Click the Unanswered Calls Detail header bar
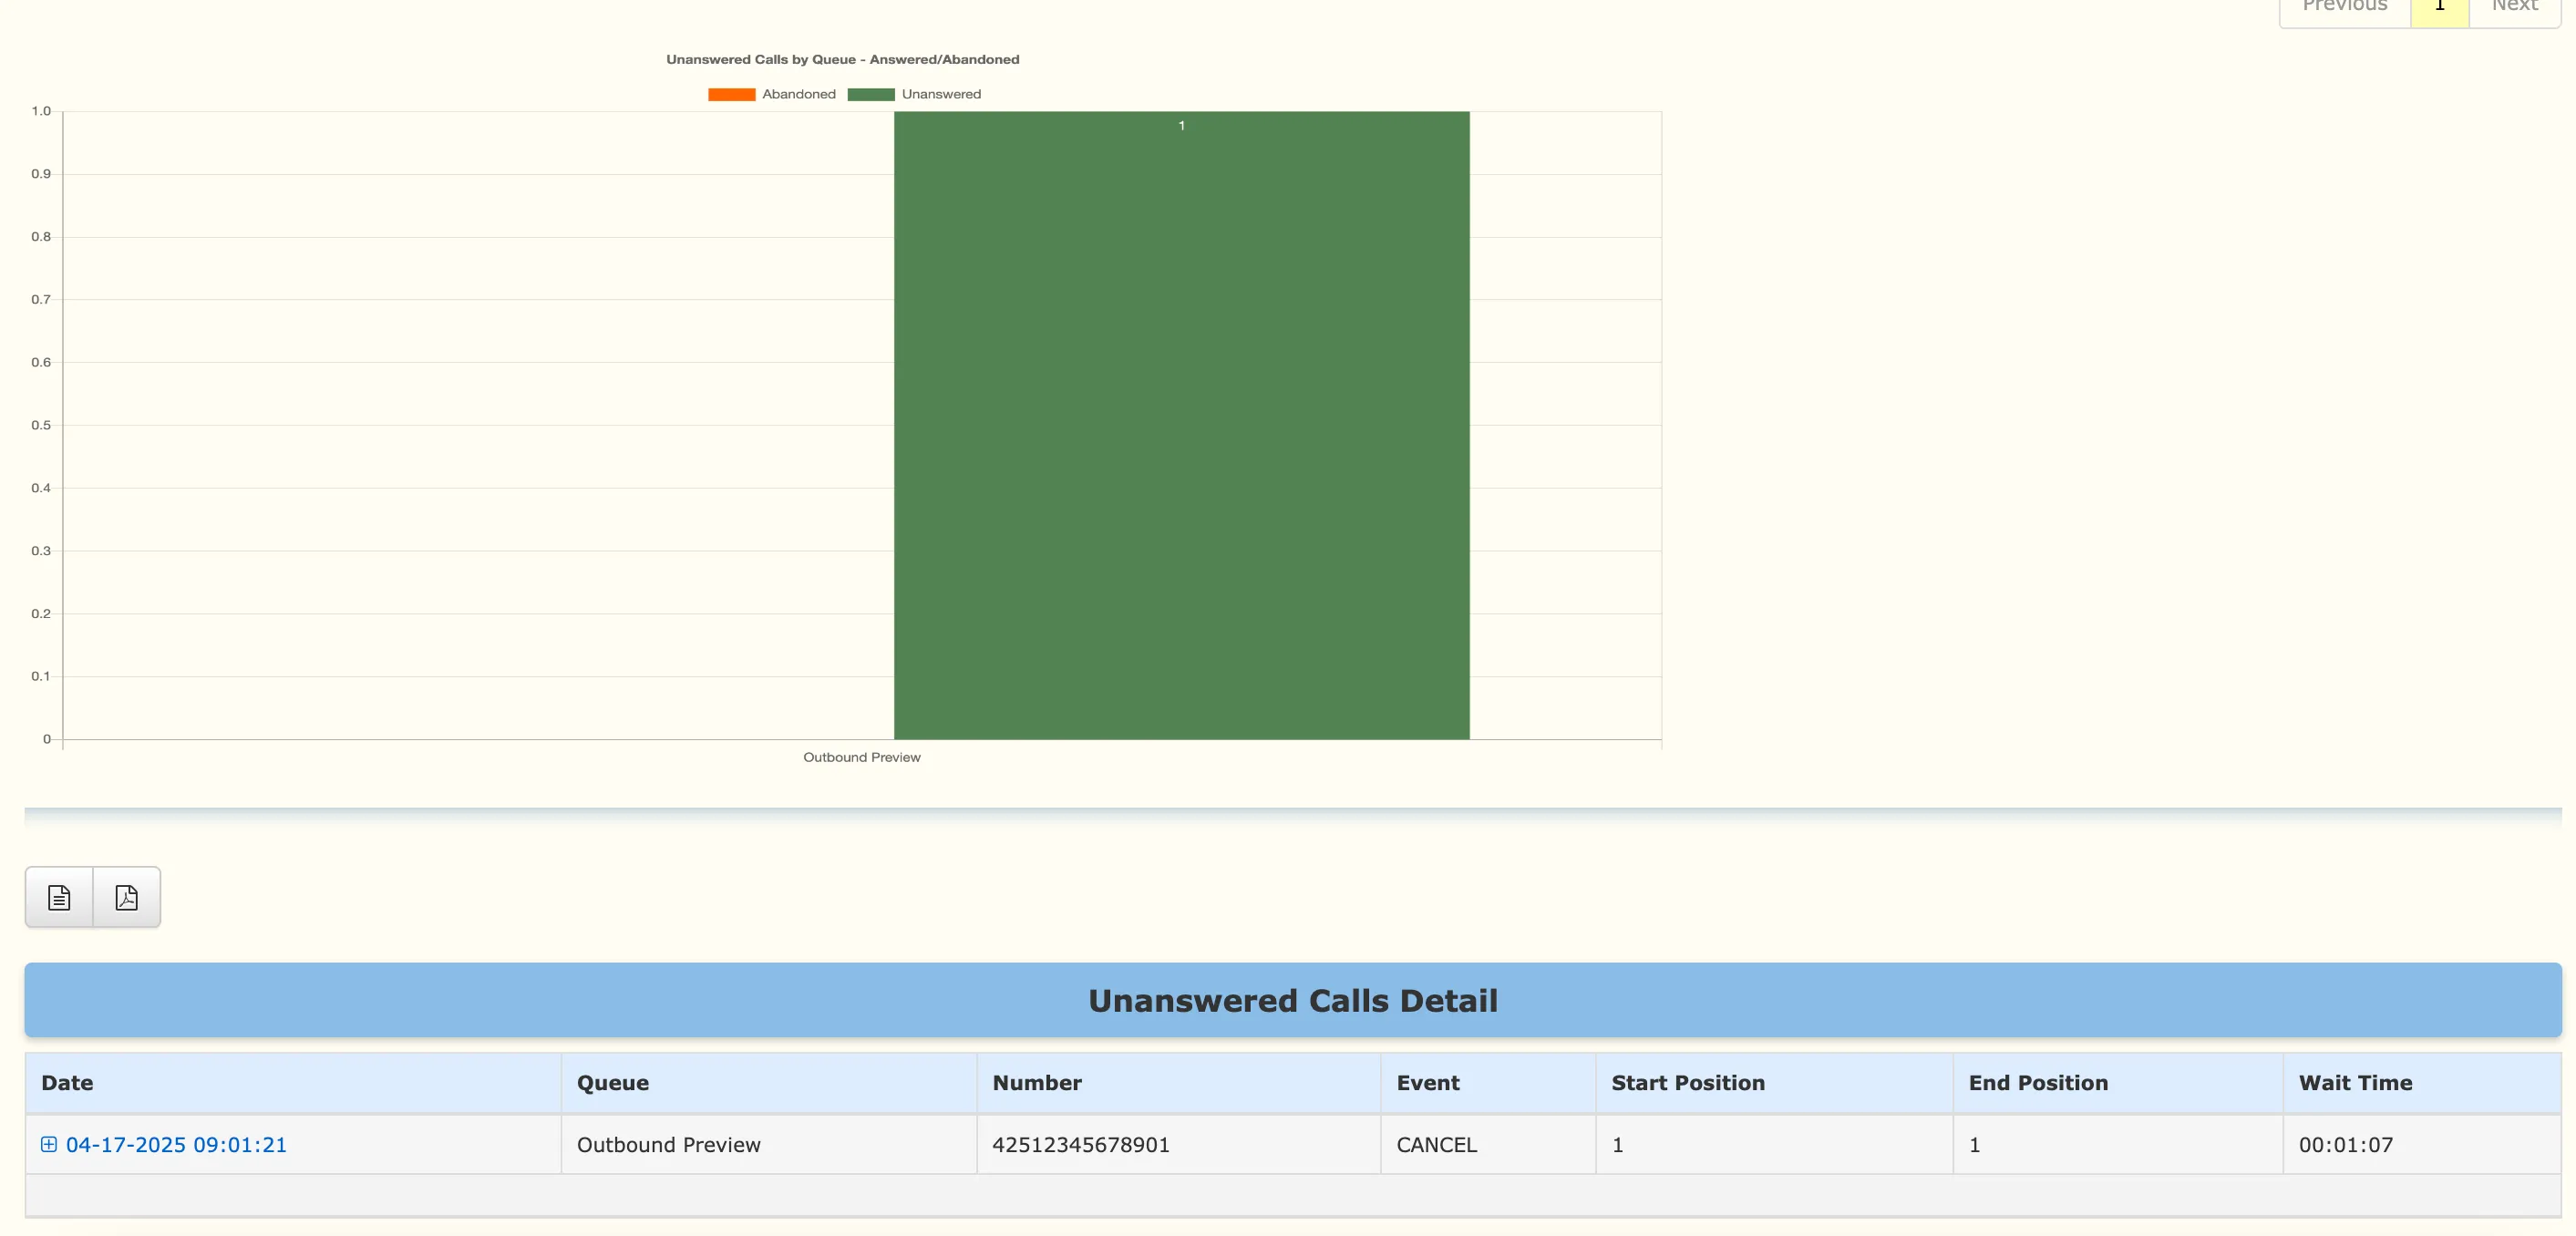Screen dimensions: 2576x1236 point(1292,1000)
